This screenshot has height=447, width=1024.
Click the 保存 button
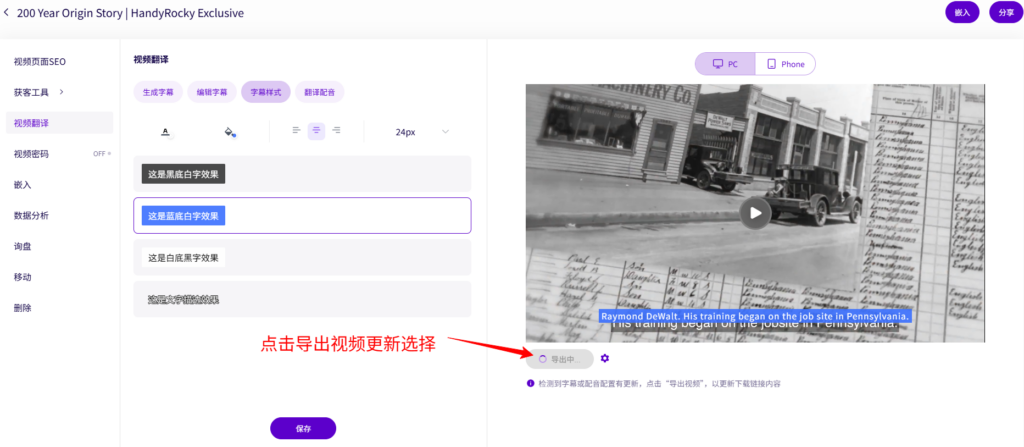click(x=303, y=428)
